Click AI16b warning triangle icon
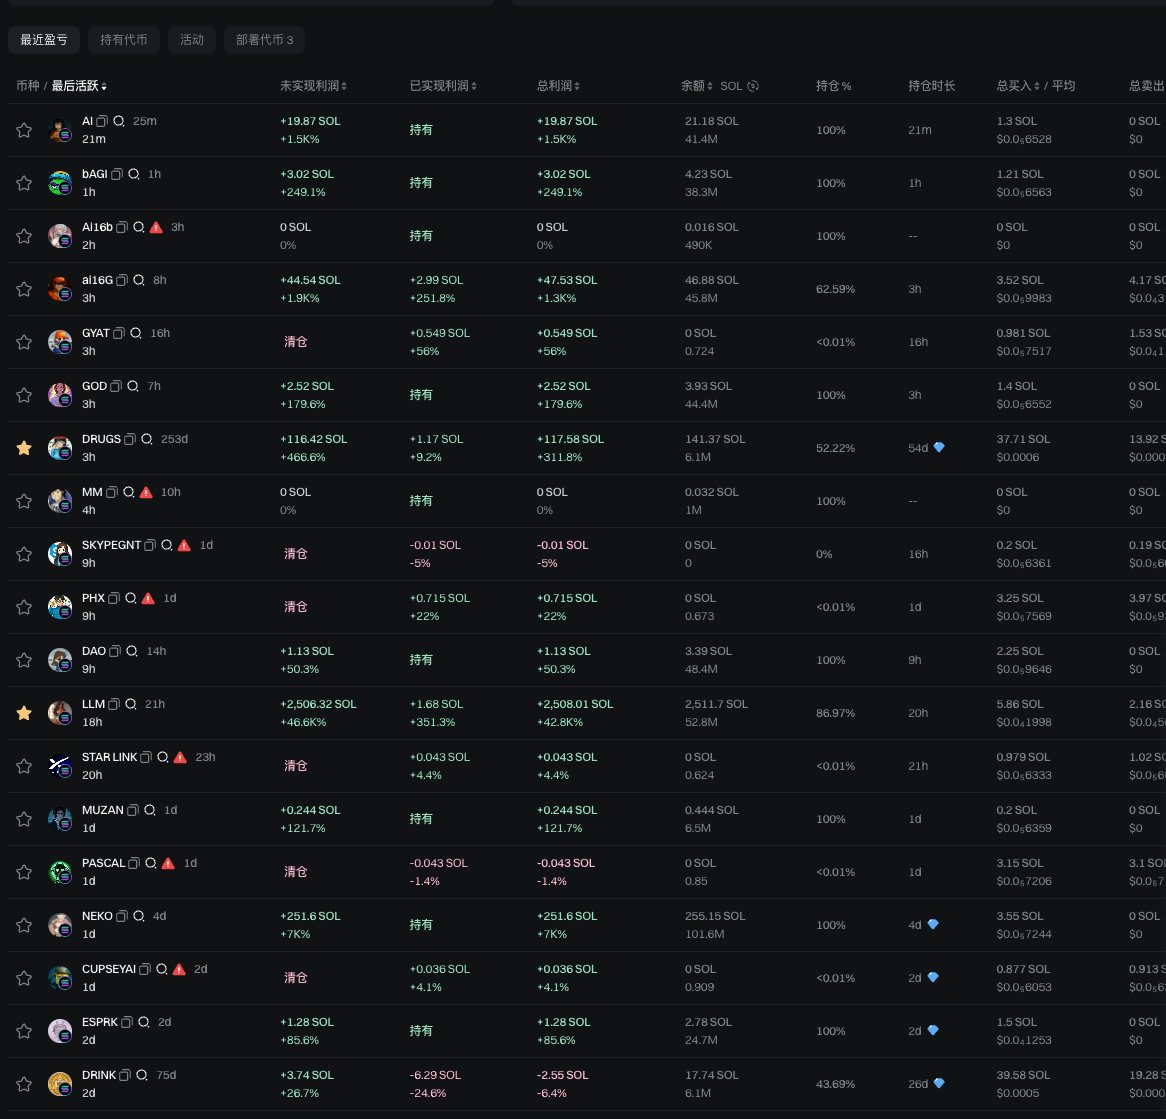The width and height of the screenshot is (1166, 1119). pos(156,227)
